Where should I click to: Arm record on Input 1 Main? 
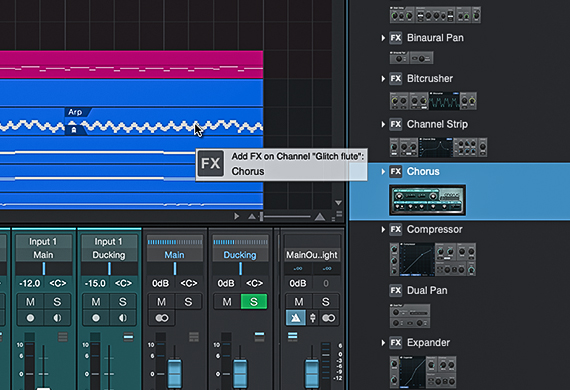click(31, 318)
